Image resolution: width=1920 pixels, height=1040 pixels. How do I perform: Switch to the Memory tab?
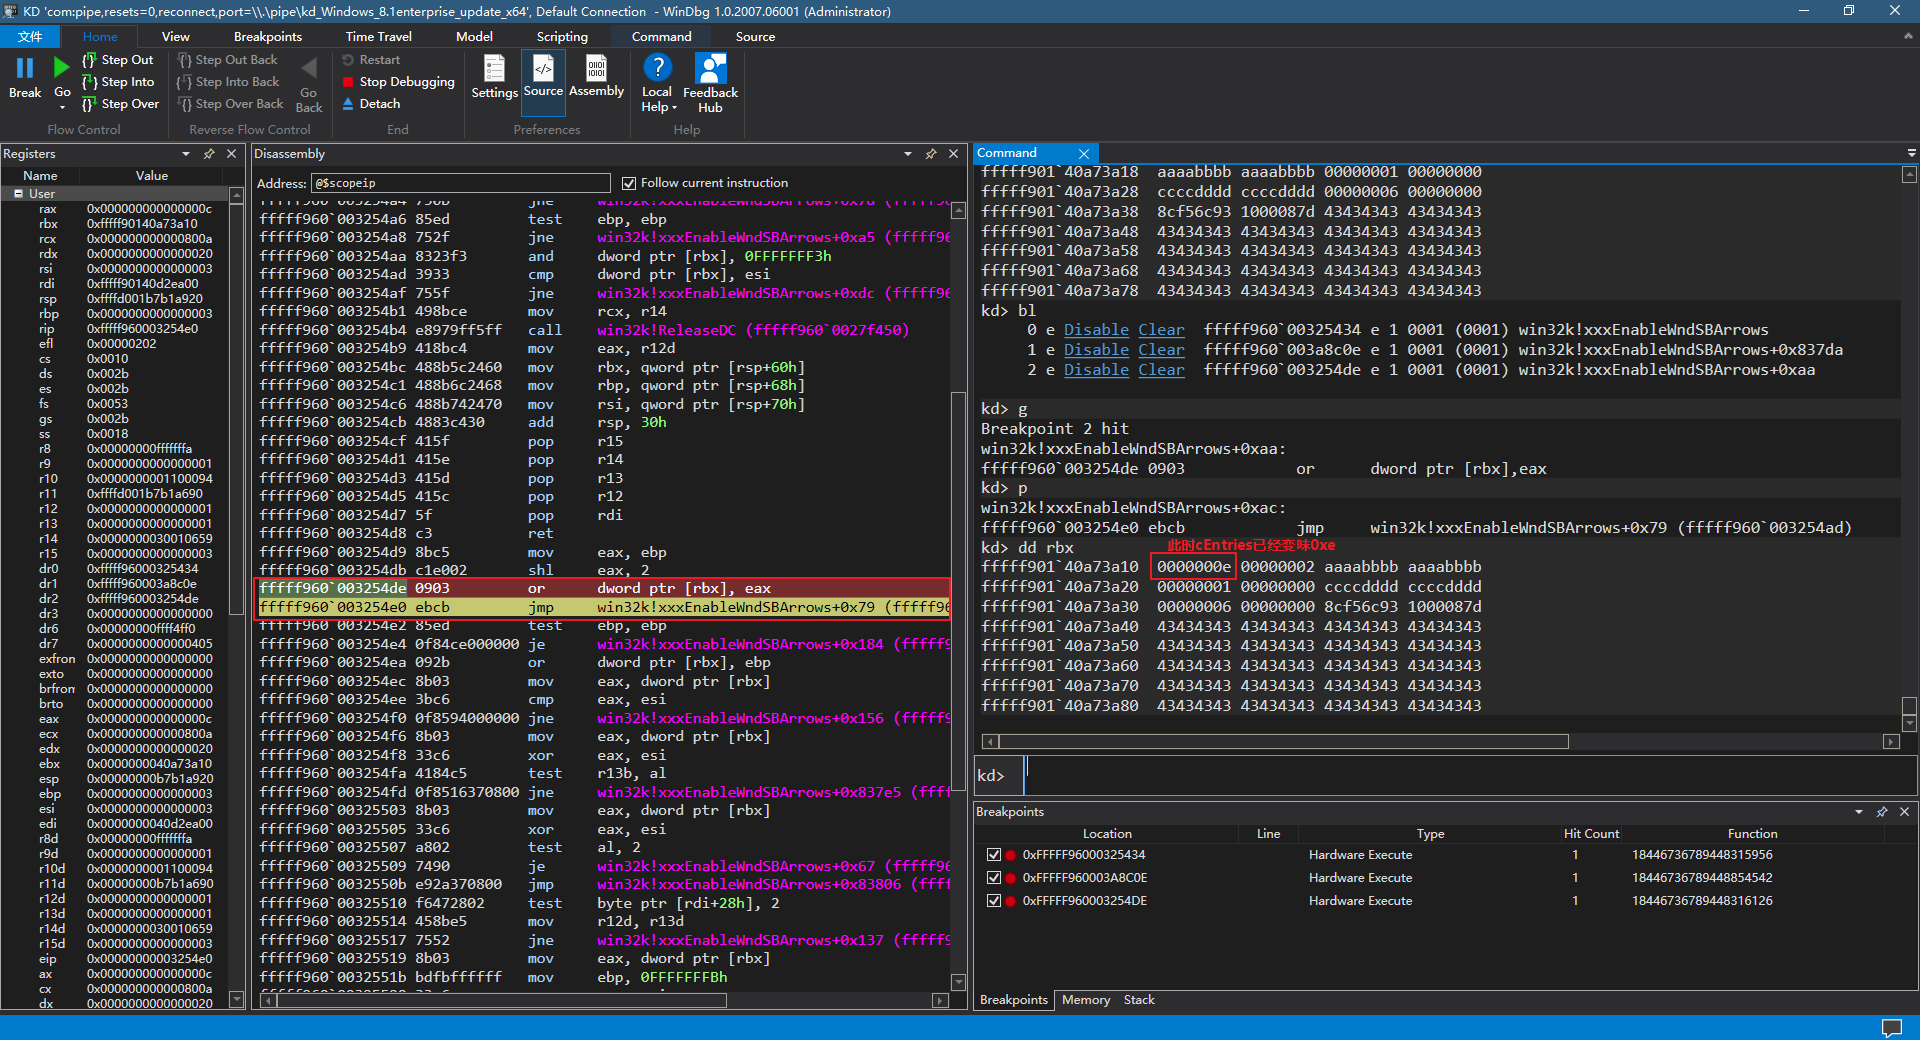pyautogui.click(x=1085, y=1000)
